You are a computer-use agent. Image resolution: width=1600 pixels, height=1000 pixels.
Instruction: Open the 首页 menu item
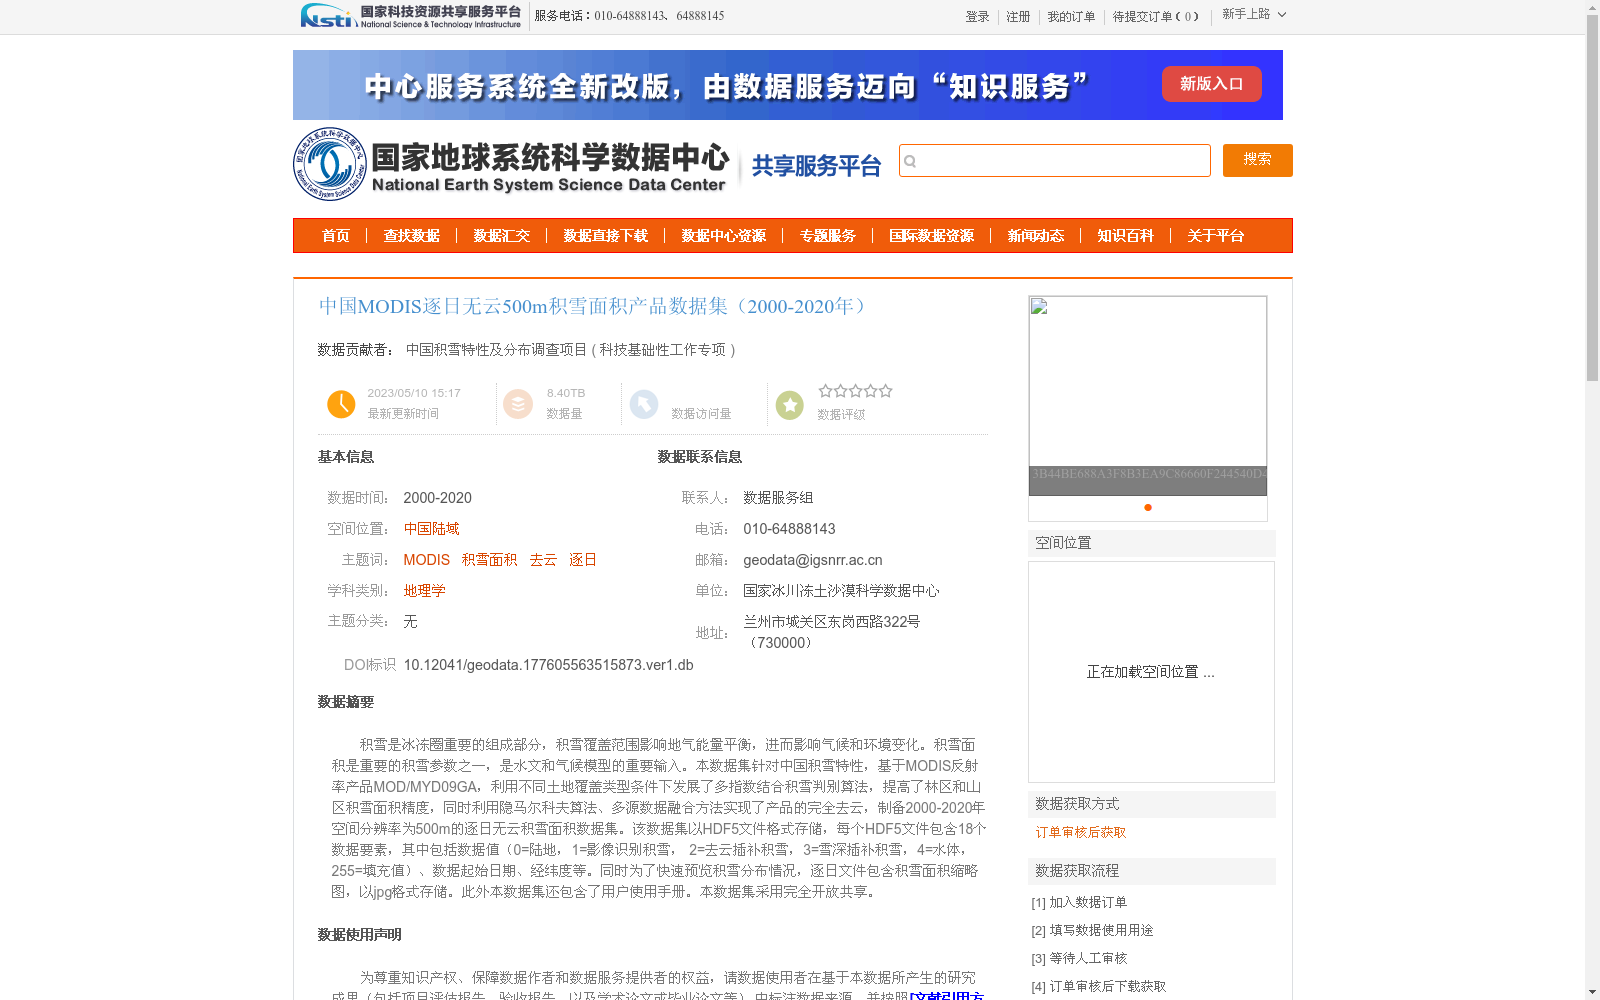pos(336,236)
